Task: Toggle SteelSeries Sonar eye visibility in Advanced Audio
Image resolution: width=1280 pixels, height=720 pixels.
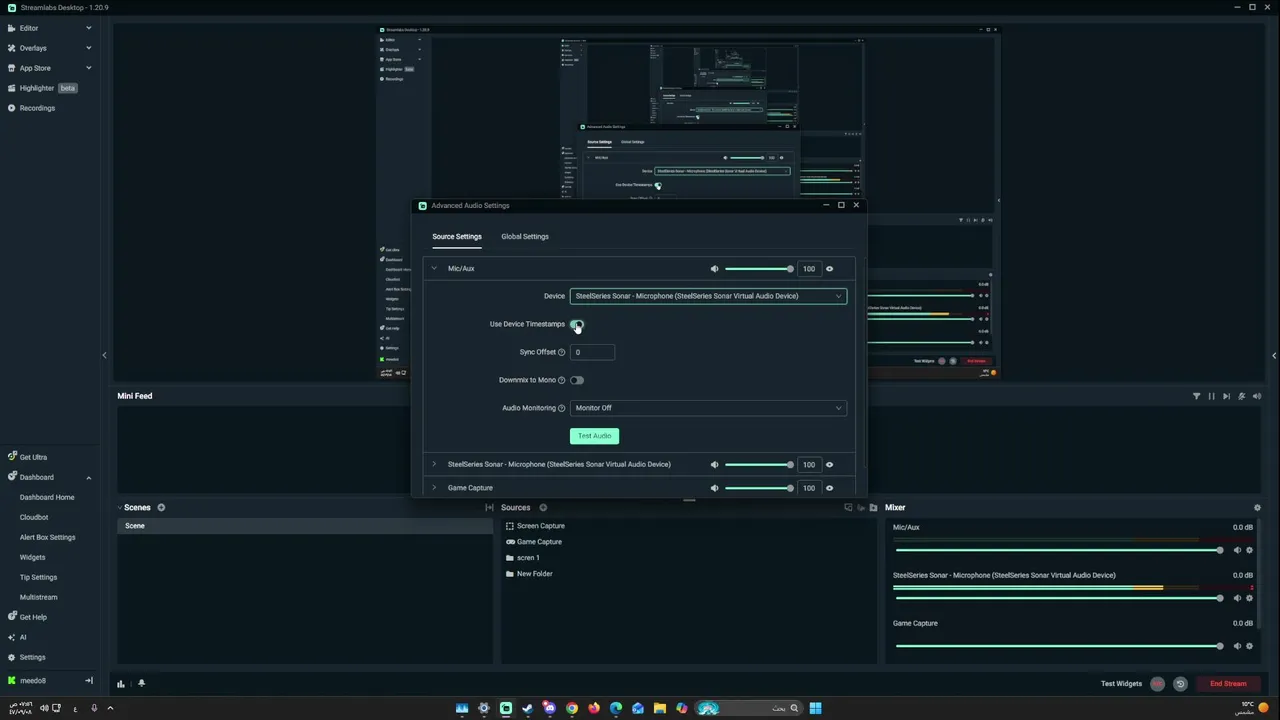Action: (x=829, y=464)
